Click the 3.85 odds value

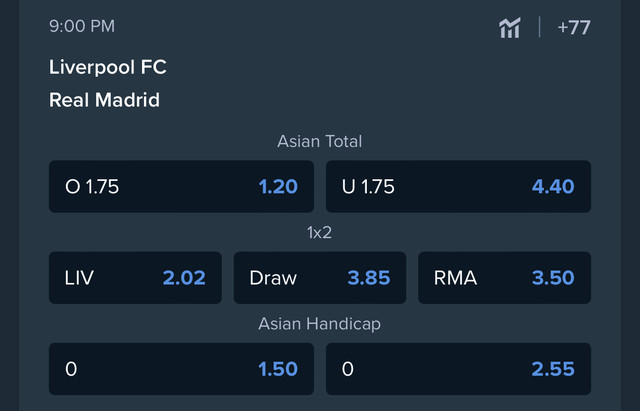coord(369,278)
